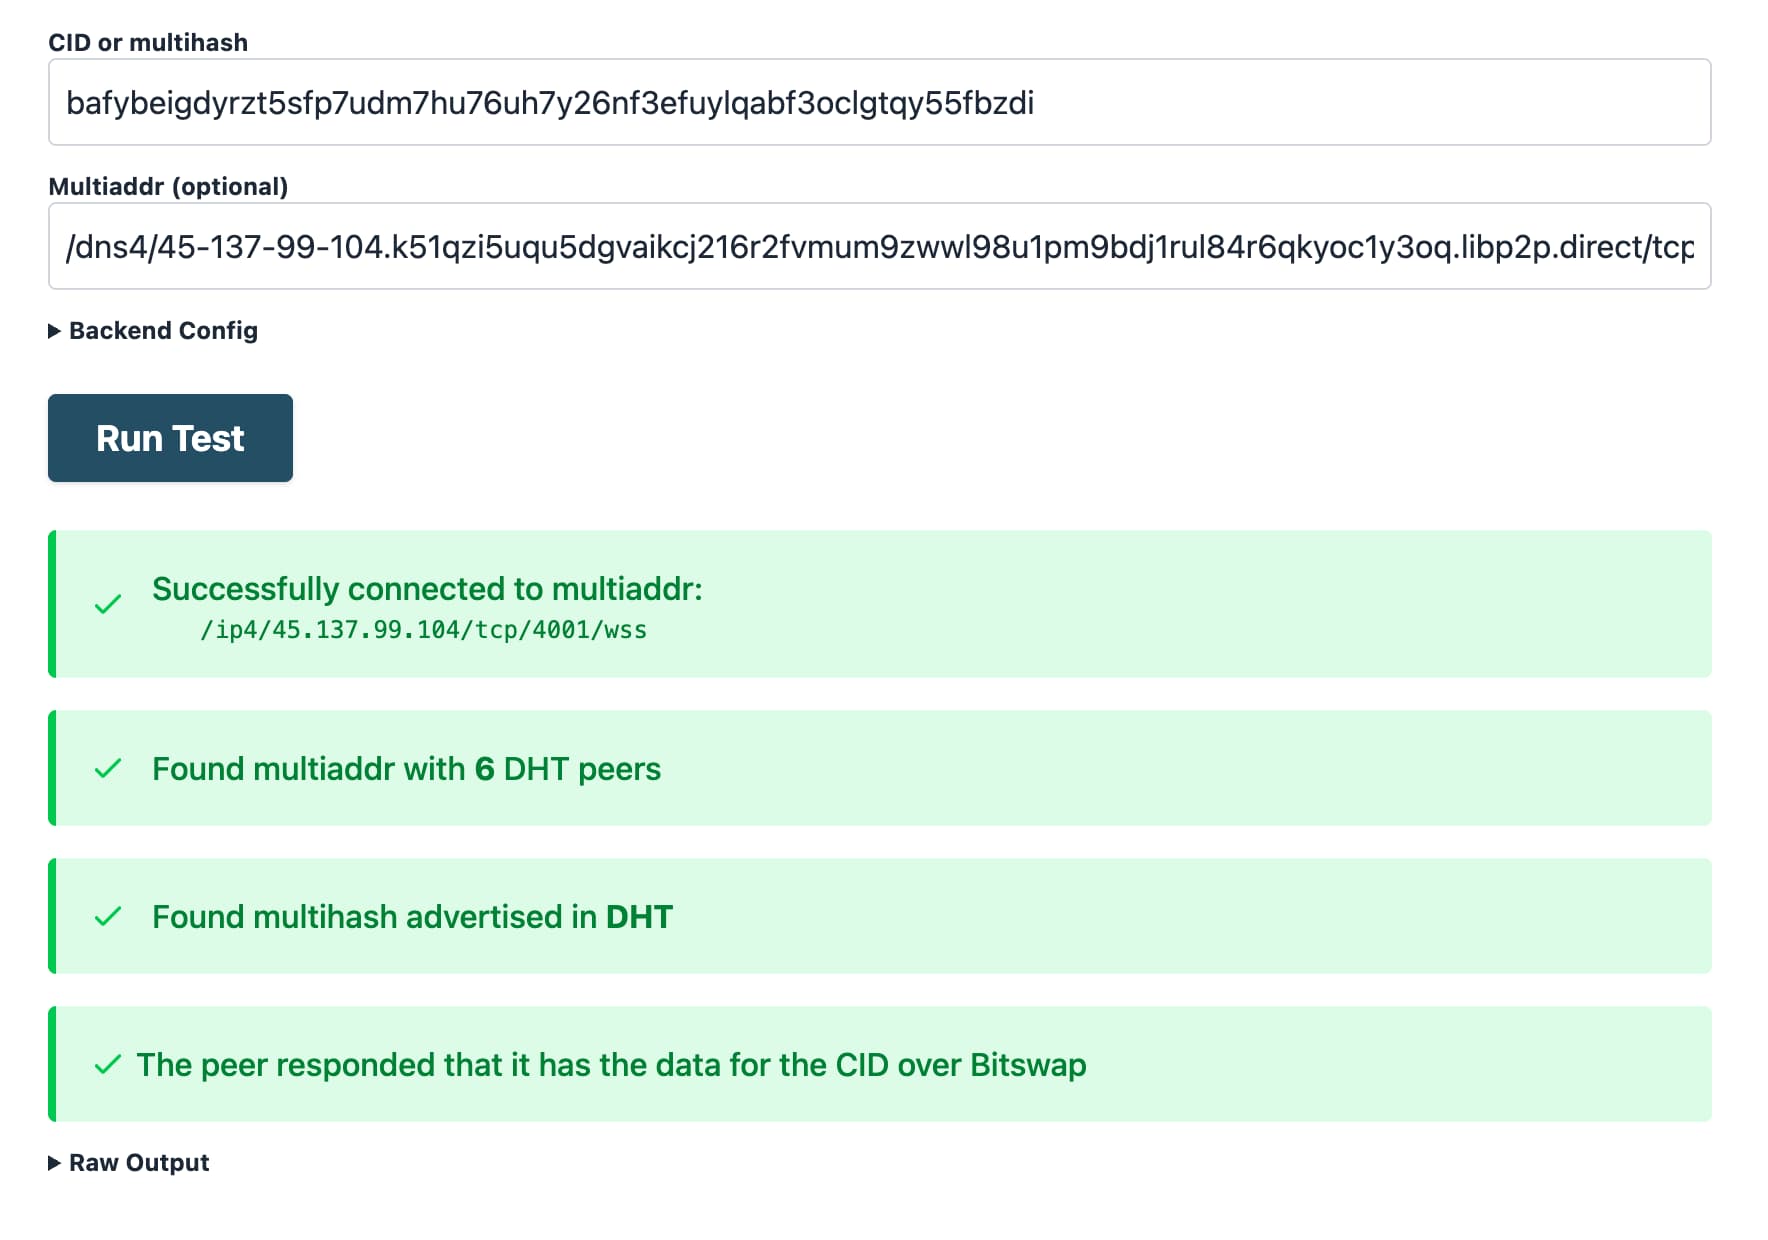Click the CID or multihash field label
This screenshot has height=1240, width=1768.
coord(149,42)
